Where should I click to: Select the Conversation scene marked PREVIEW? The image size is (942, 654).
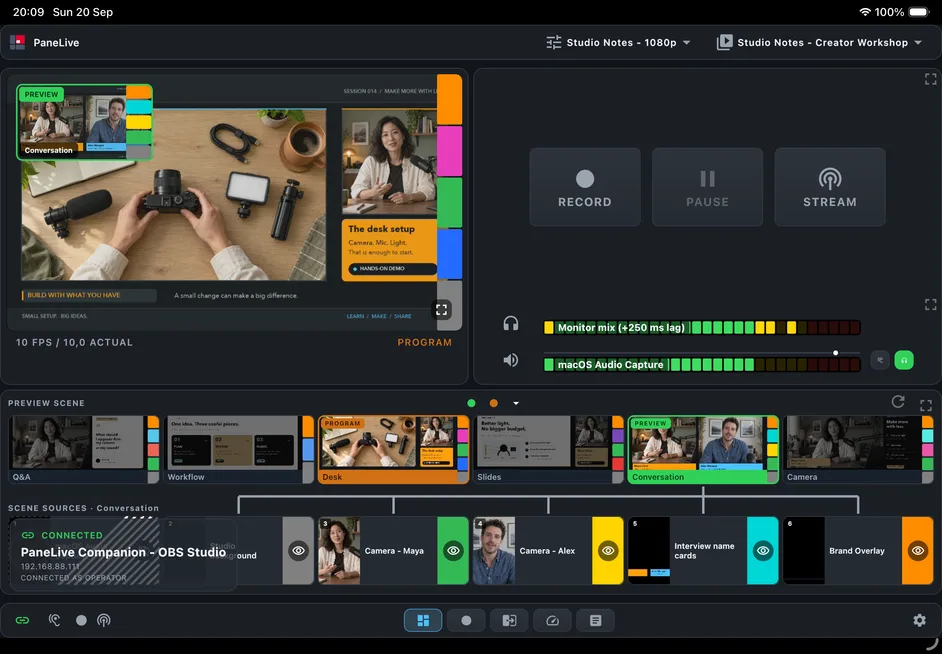tap(703, 450)
